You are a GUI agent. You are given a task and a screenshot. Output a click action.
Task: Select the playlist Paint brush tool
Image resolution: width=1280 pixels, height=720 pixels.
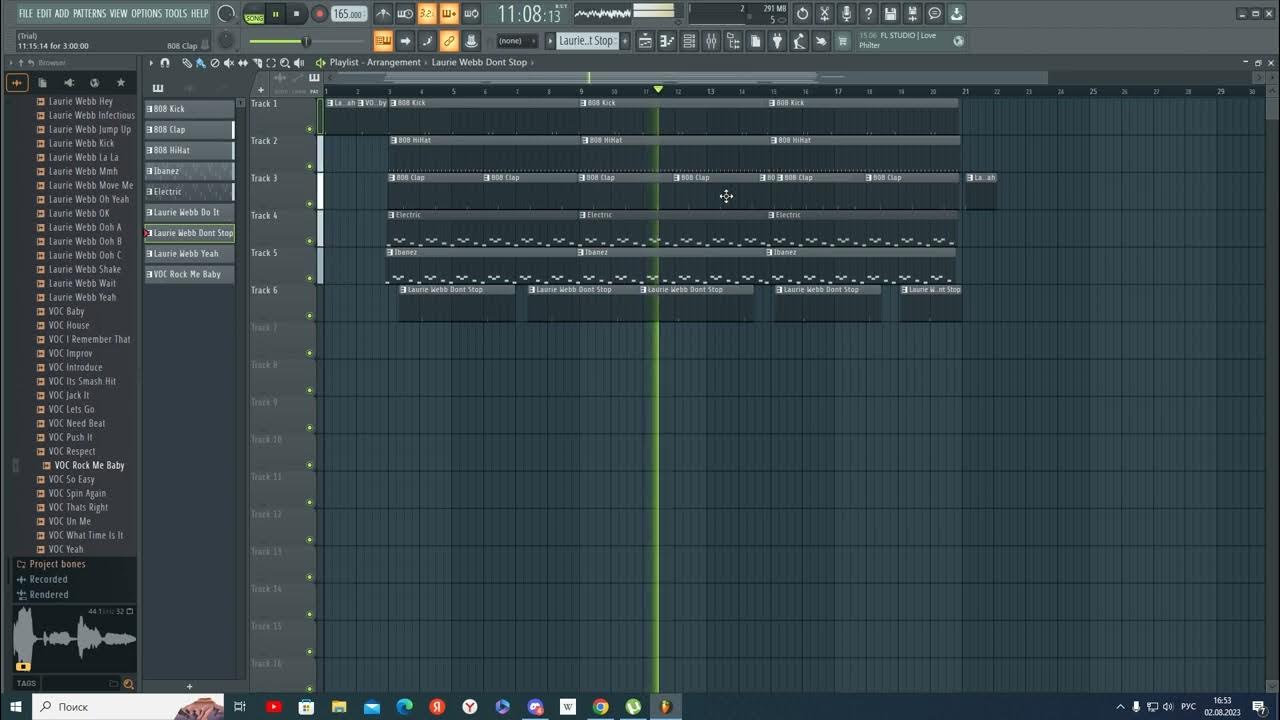[x=200, y=63]
